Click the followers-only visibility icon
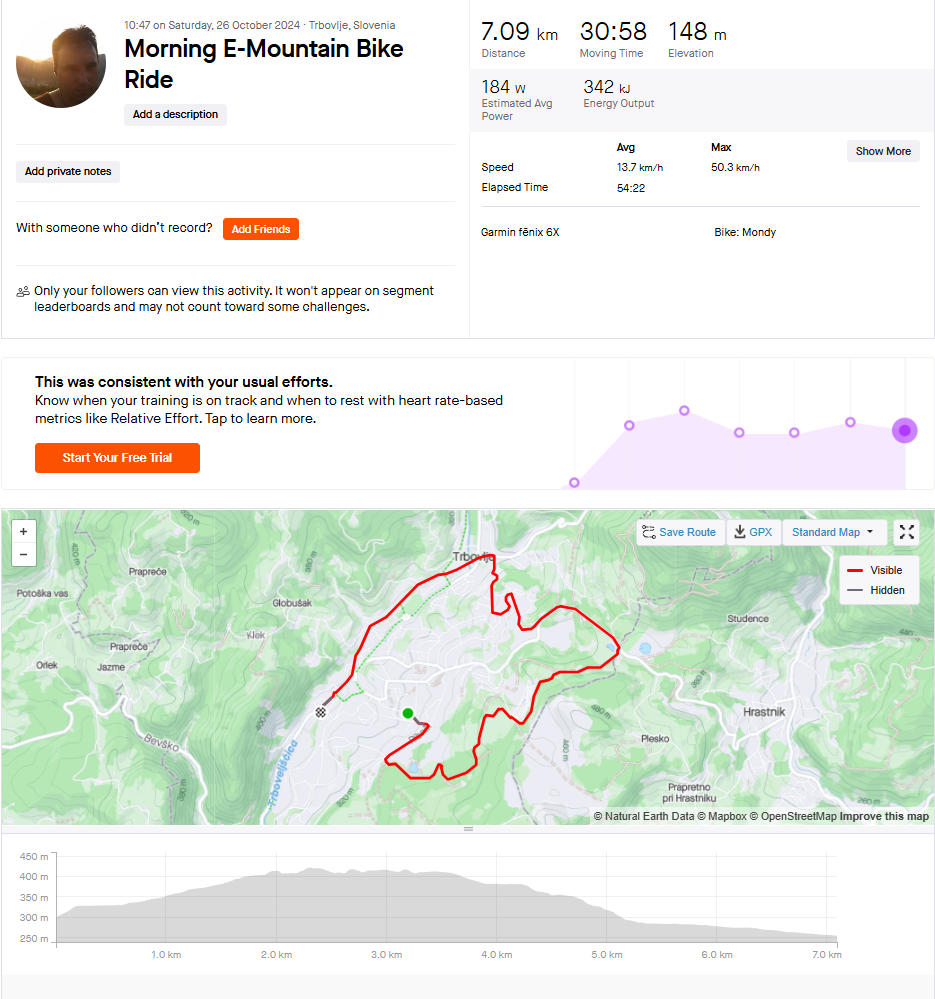The height and width of the screenshot is (999, 935). point(23,292)
